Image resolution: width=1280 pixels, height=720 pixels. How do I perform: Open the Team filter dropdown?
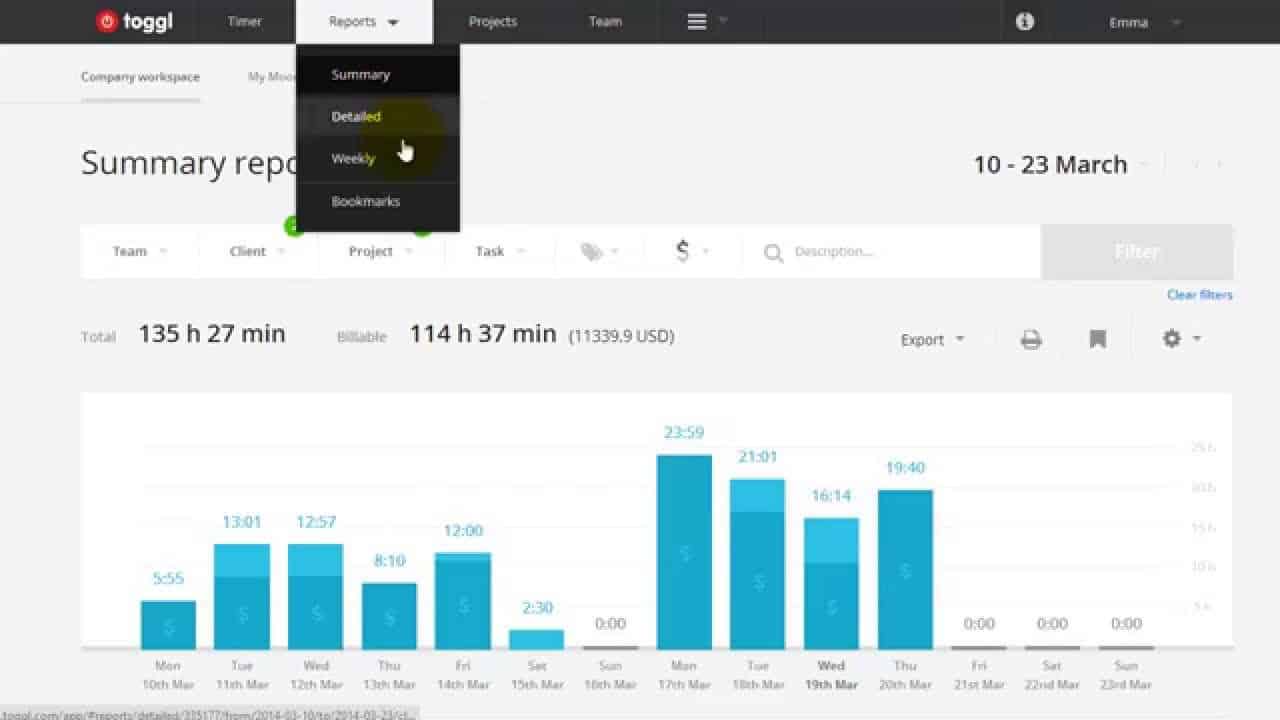[x=135, y=251]
